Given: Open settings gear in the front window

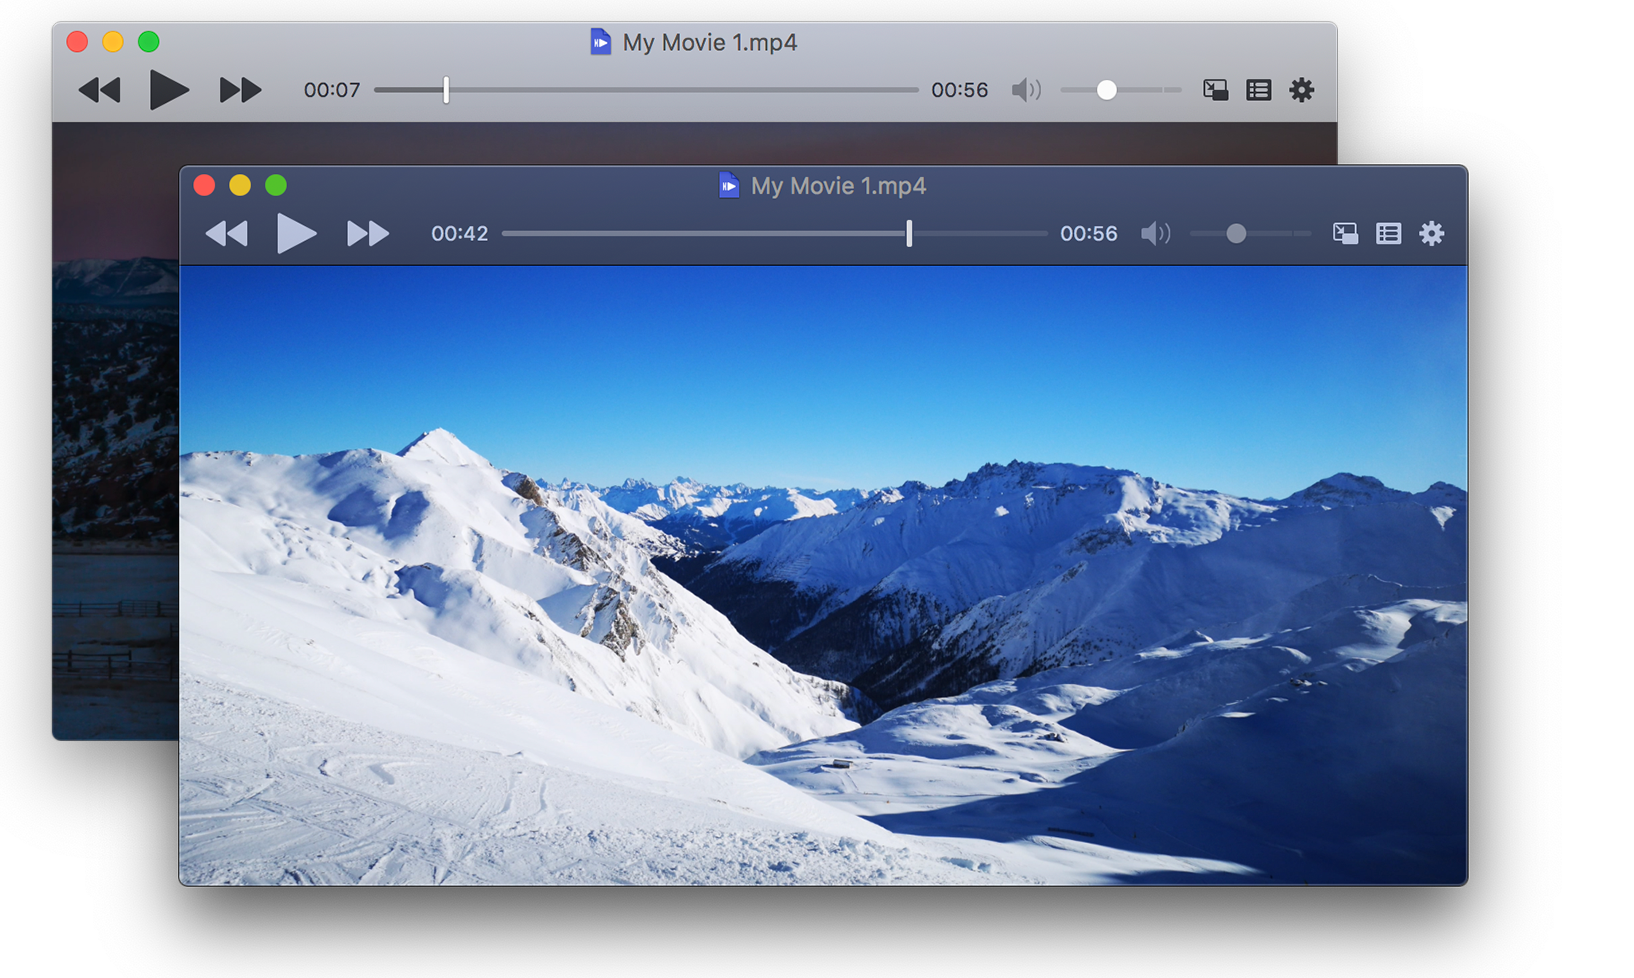Looking at the screenshot, I should 1432,233.
